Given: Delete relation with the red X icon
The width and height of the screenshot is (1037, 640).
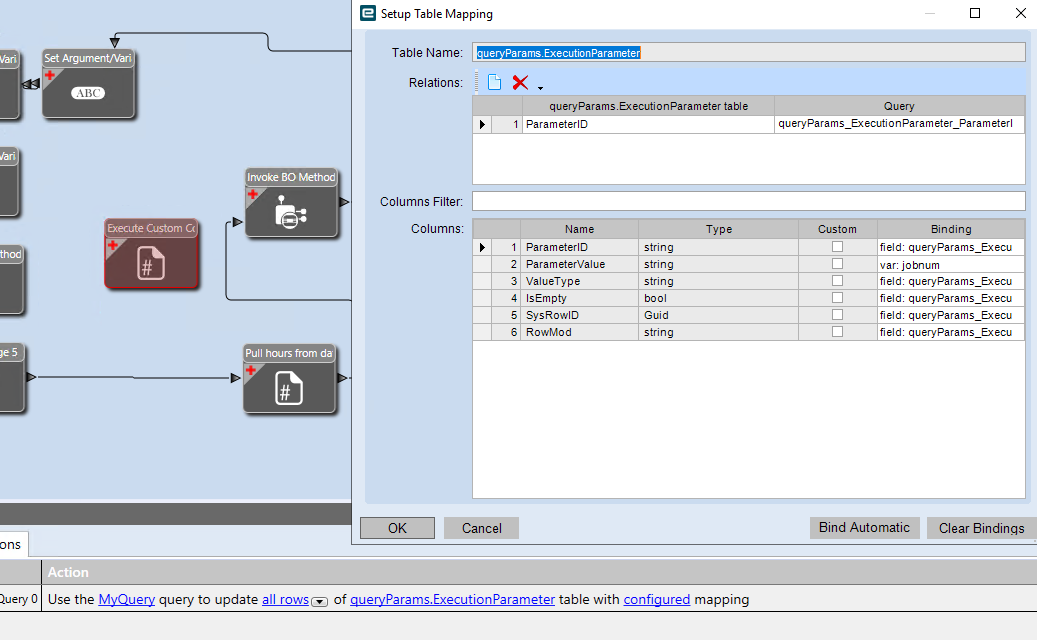Looking at the screenshot, I should click(520, 82).
